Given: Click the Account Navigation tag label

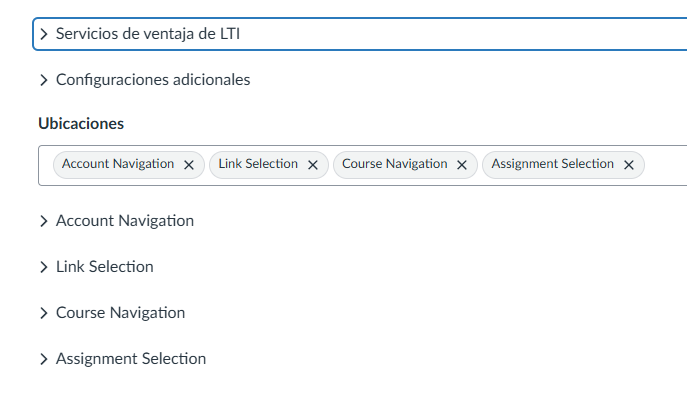Looking at the screenshot, I should 118,164.
